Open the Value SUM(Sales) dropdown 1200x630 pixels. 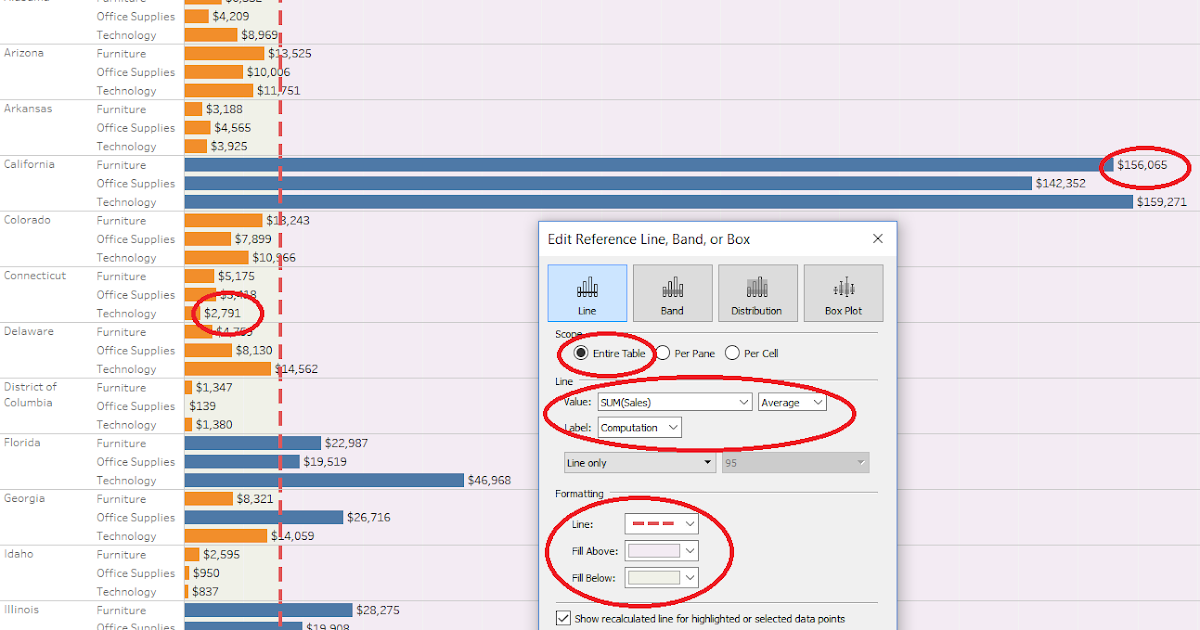click(742, 401)
